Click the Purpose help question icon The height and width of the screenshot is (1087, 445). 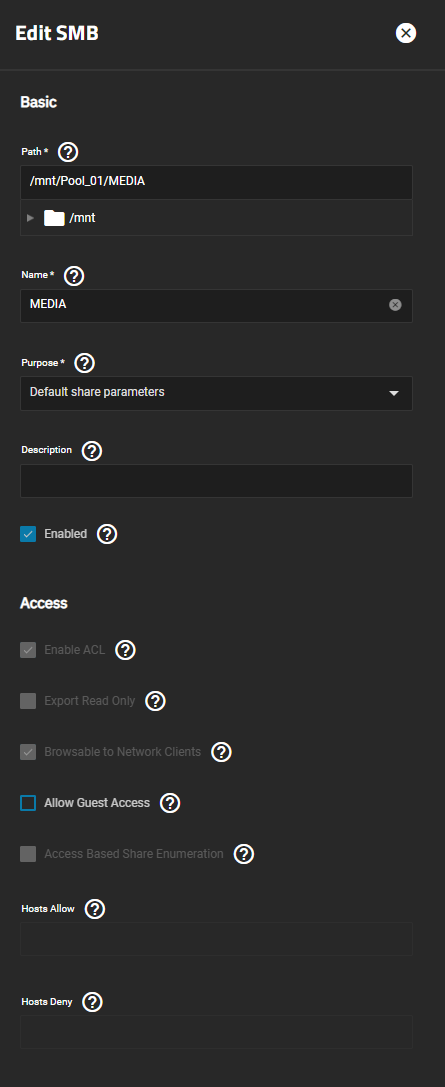click(x=84, y=363)
